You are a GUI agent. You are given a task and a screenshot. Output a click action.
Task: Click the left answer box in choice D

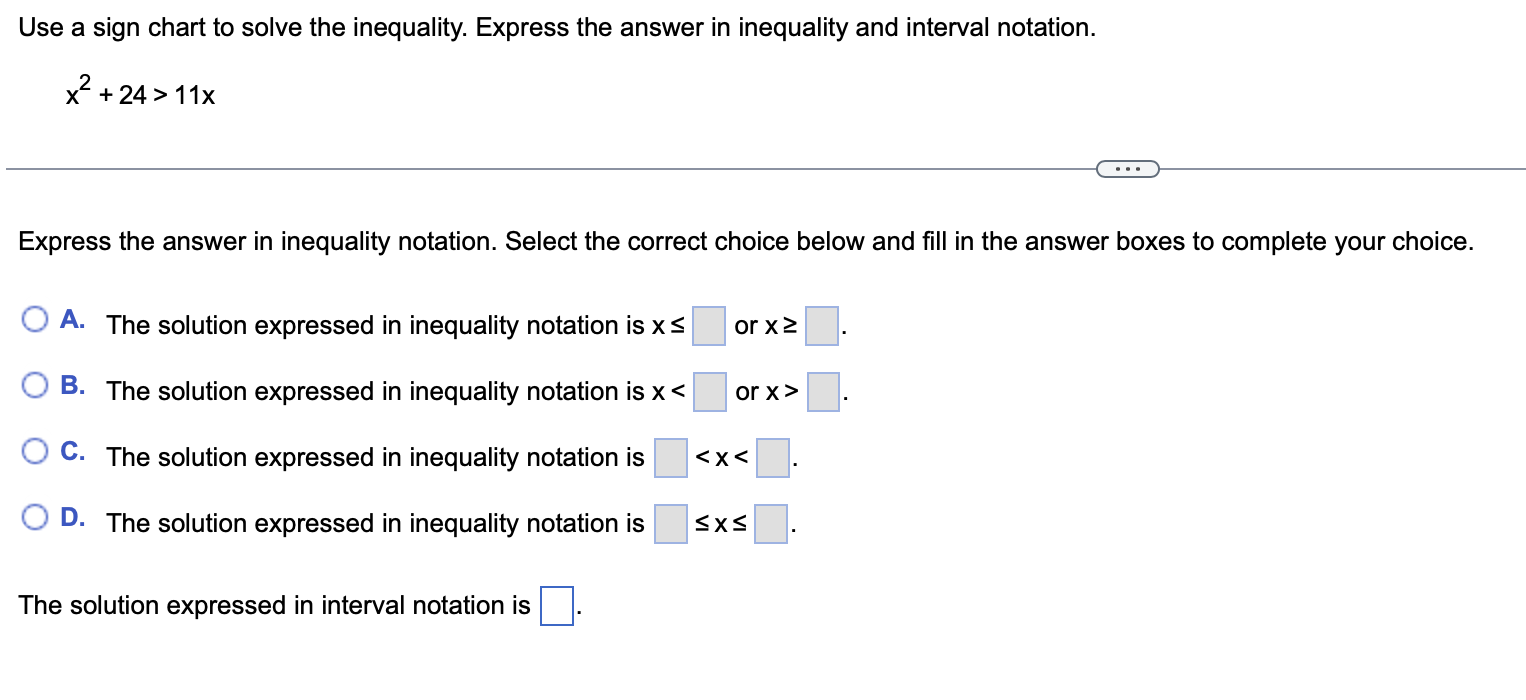click(671, 524)
